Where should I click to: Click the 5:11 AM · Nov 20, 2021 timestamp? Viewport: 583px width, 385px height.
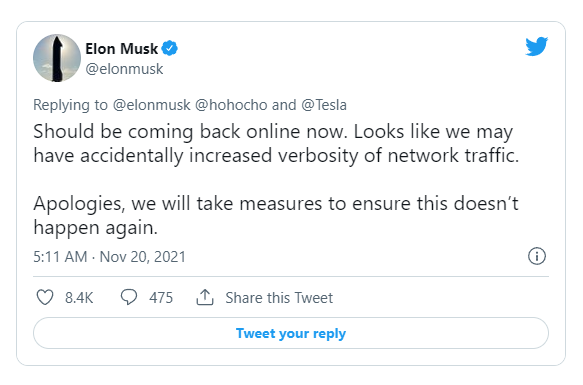coord(109,257)
